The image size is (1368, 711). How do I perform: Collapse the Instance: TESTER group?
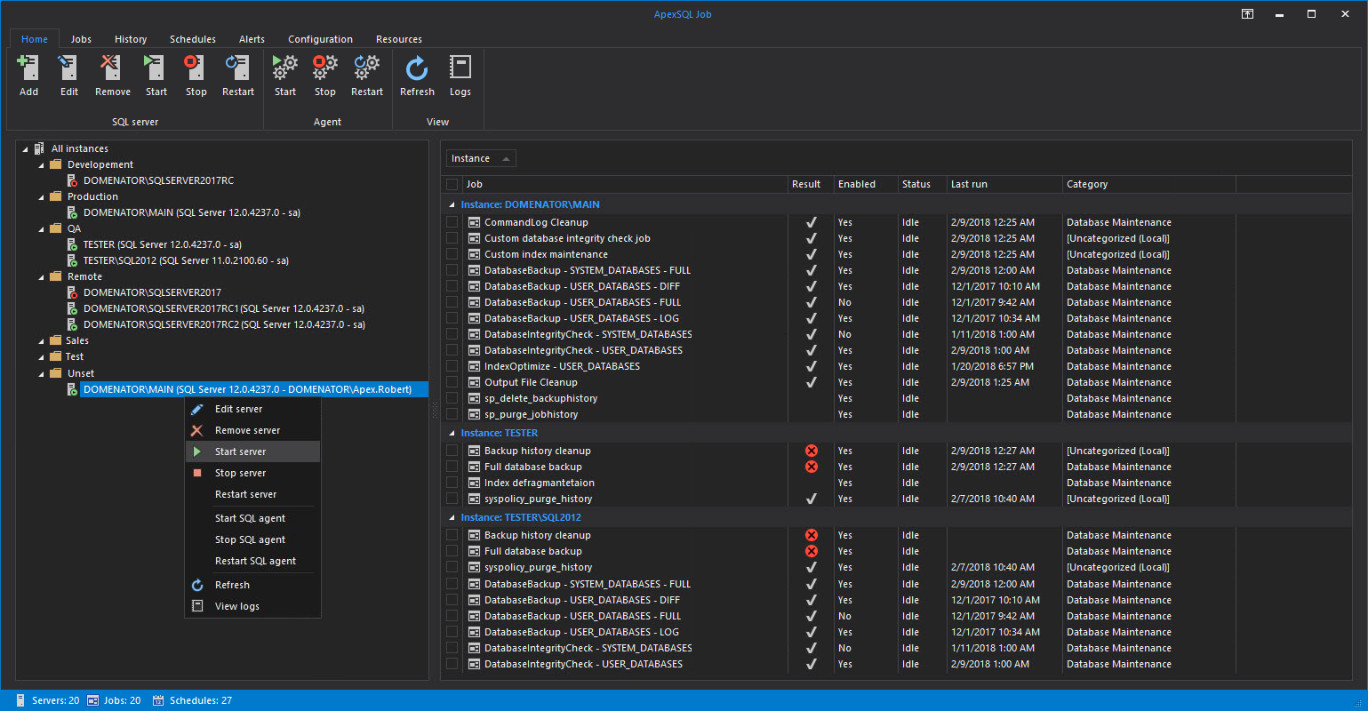(451, 434)
